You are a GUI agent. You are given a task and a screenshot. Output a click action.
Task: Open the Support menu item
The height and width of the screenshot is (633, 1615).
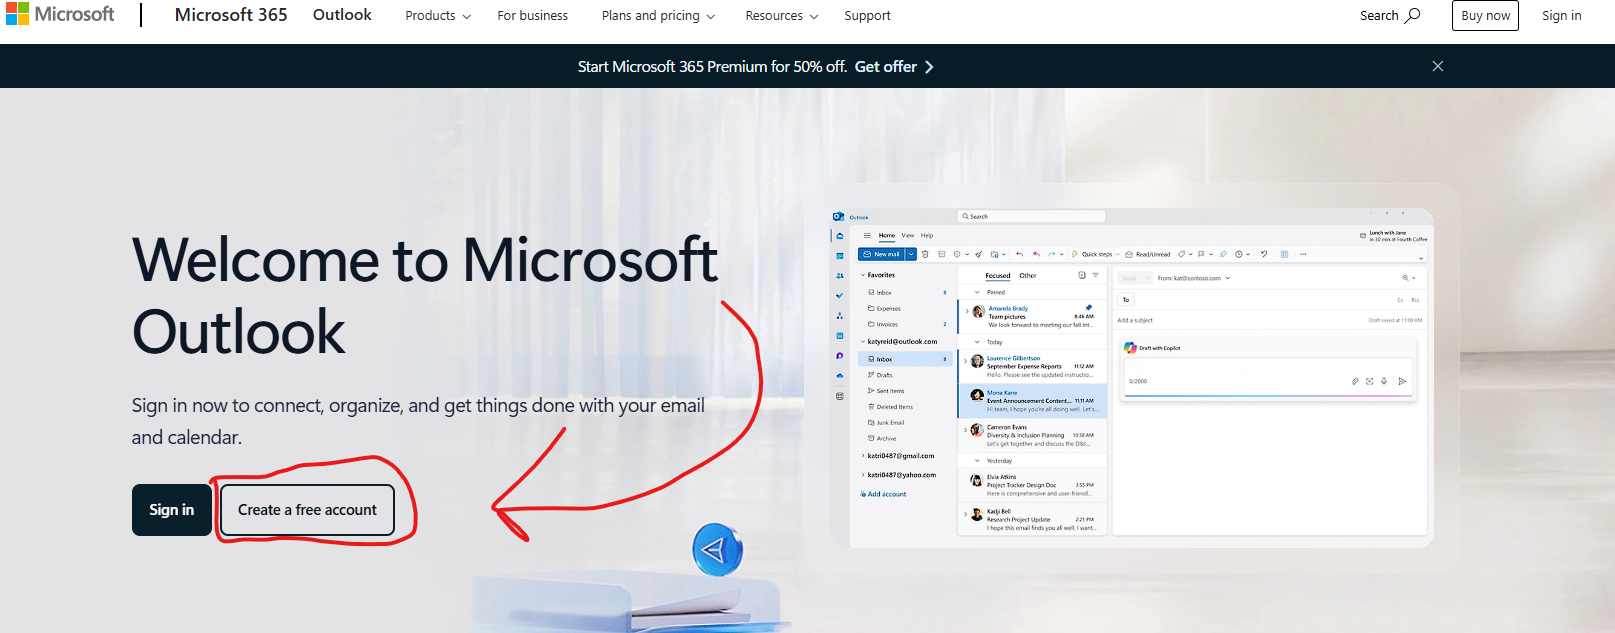click(867, 16)
